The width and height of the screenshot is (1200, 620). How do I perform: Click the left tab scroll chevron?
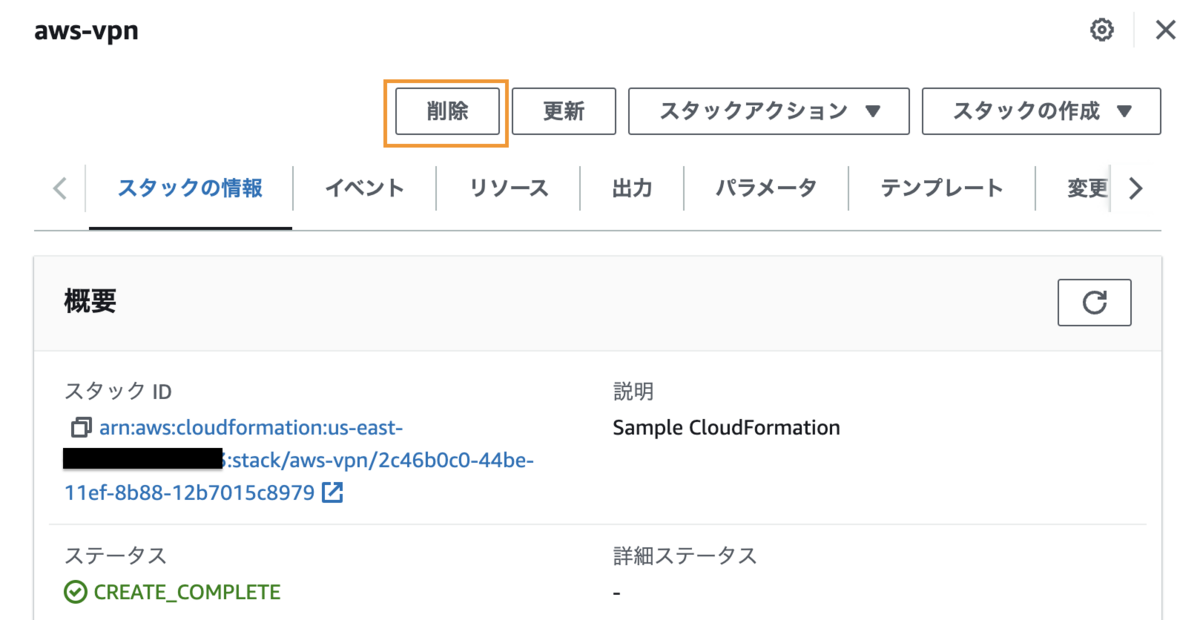(x=60, y=188)
